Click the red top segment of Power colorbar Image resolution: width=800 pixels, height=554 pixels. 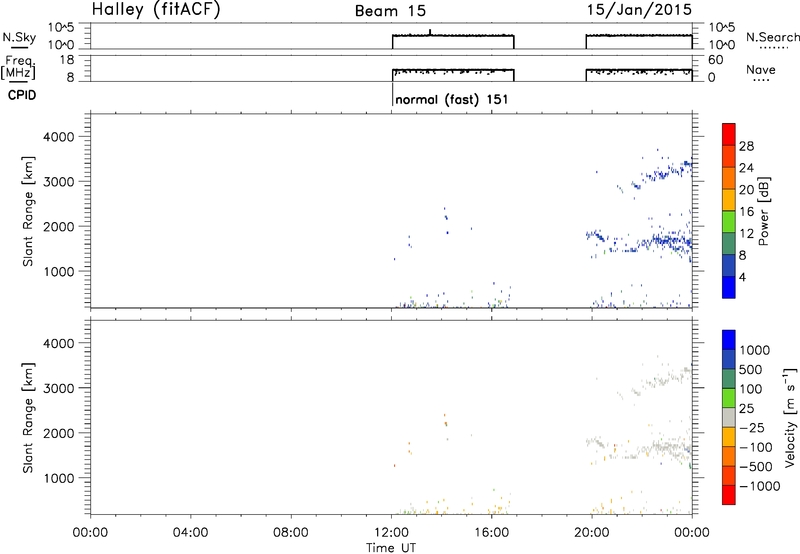(729, 134)
